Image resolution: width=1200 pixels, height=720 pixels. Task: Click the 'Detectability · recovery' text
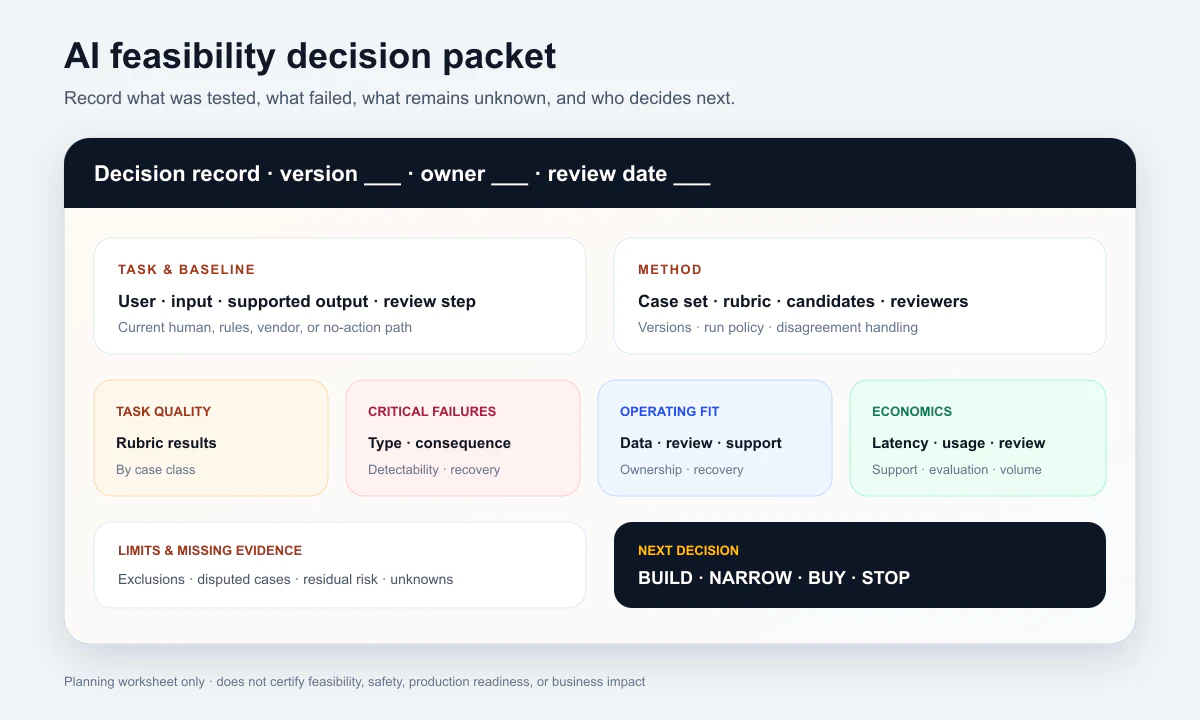click(x=434, y=469)
